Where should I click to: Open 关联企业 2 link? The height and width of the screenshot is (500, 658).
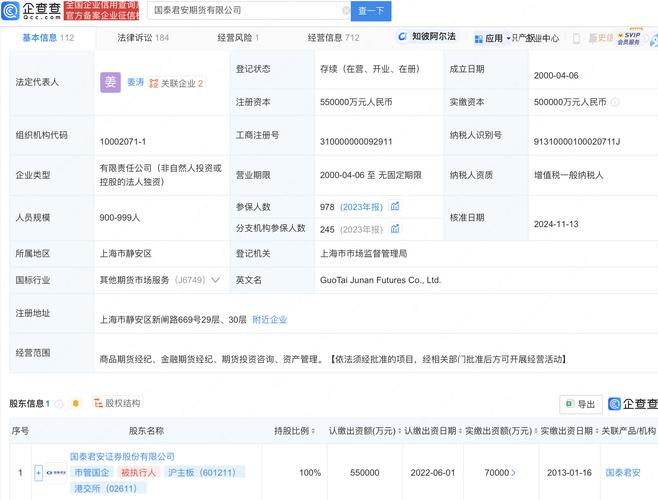click(x=176, y=83)
